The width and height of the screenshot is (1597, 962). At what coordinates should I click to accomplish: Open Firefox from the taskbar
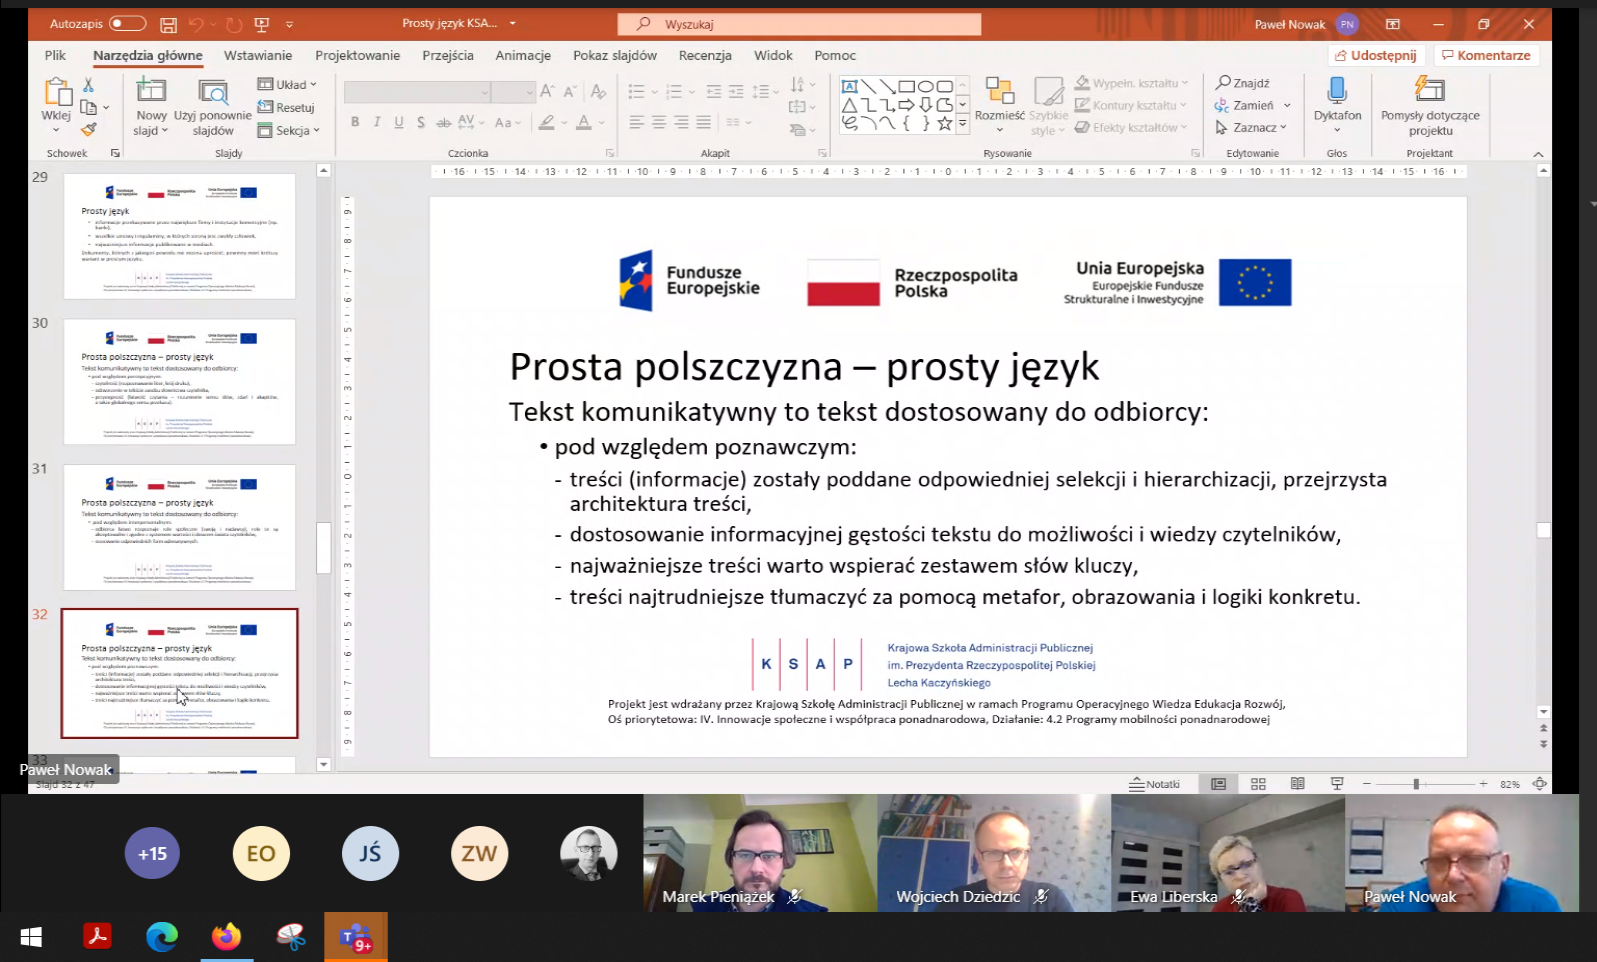(226, 937)
